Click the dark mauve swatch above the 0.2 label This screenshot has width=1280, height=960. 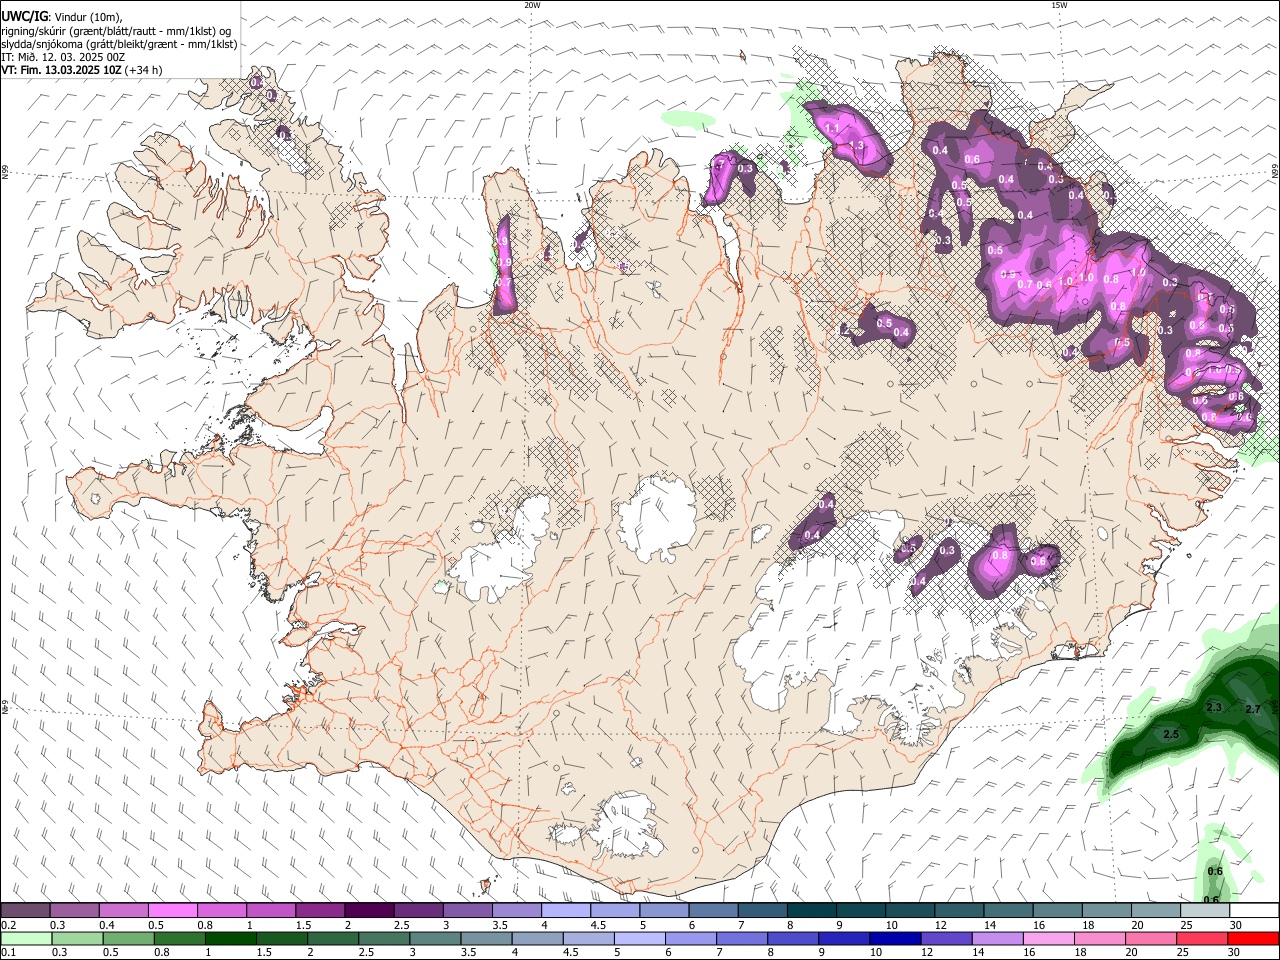[25, 910]
